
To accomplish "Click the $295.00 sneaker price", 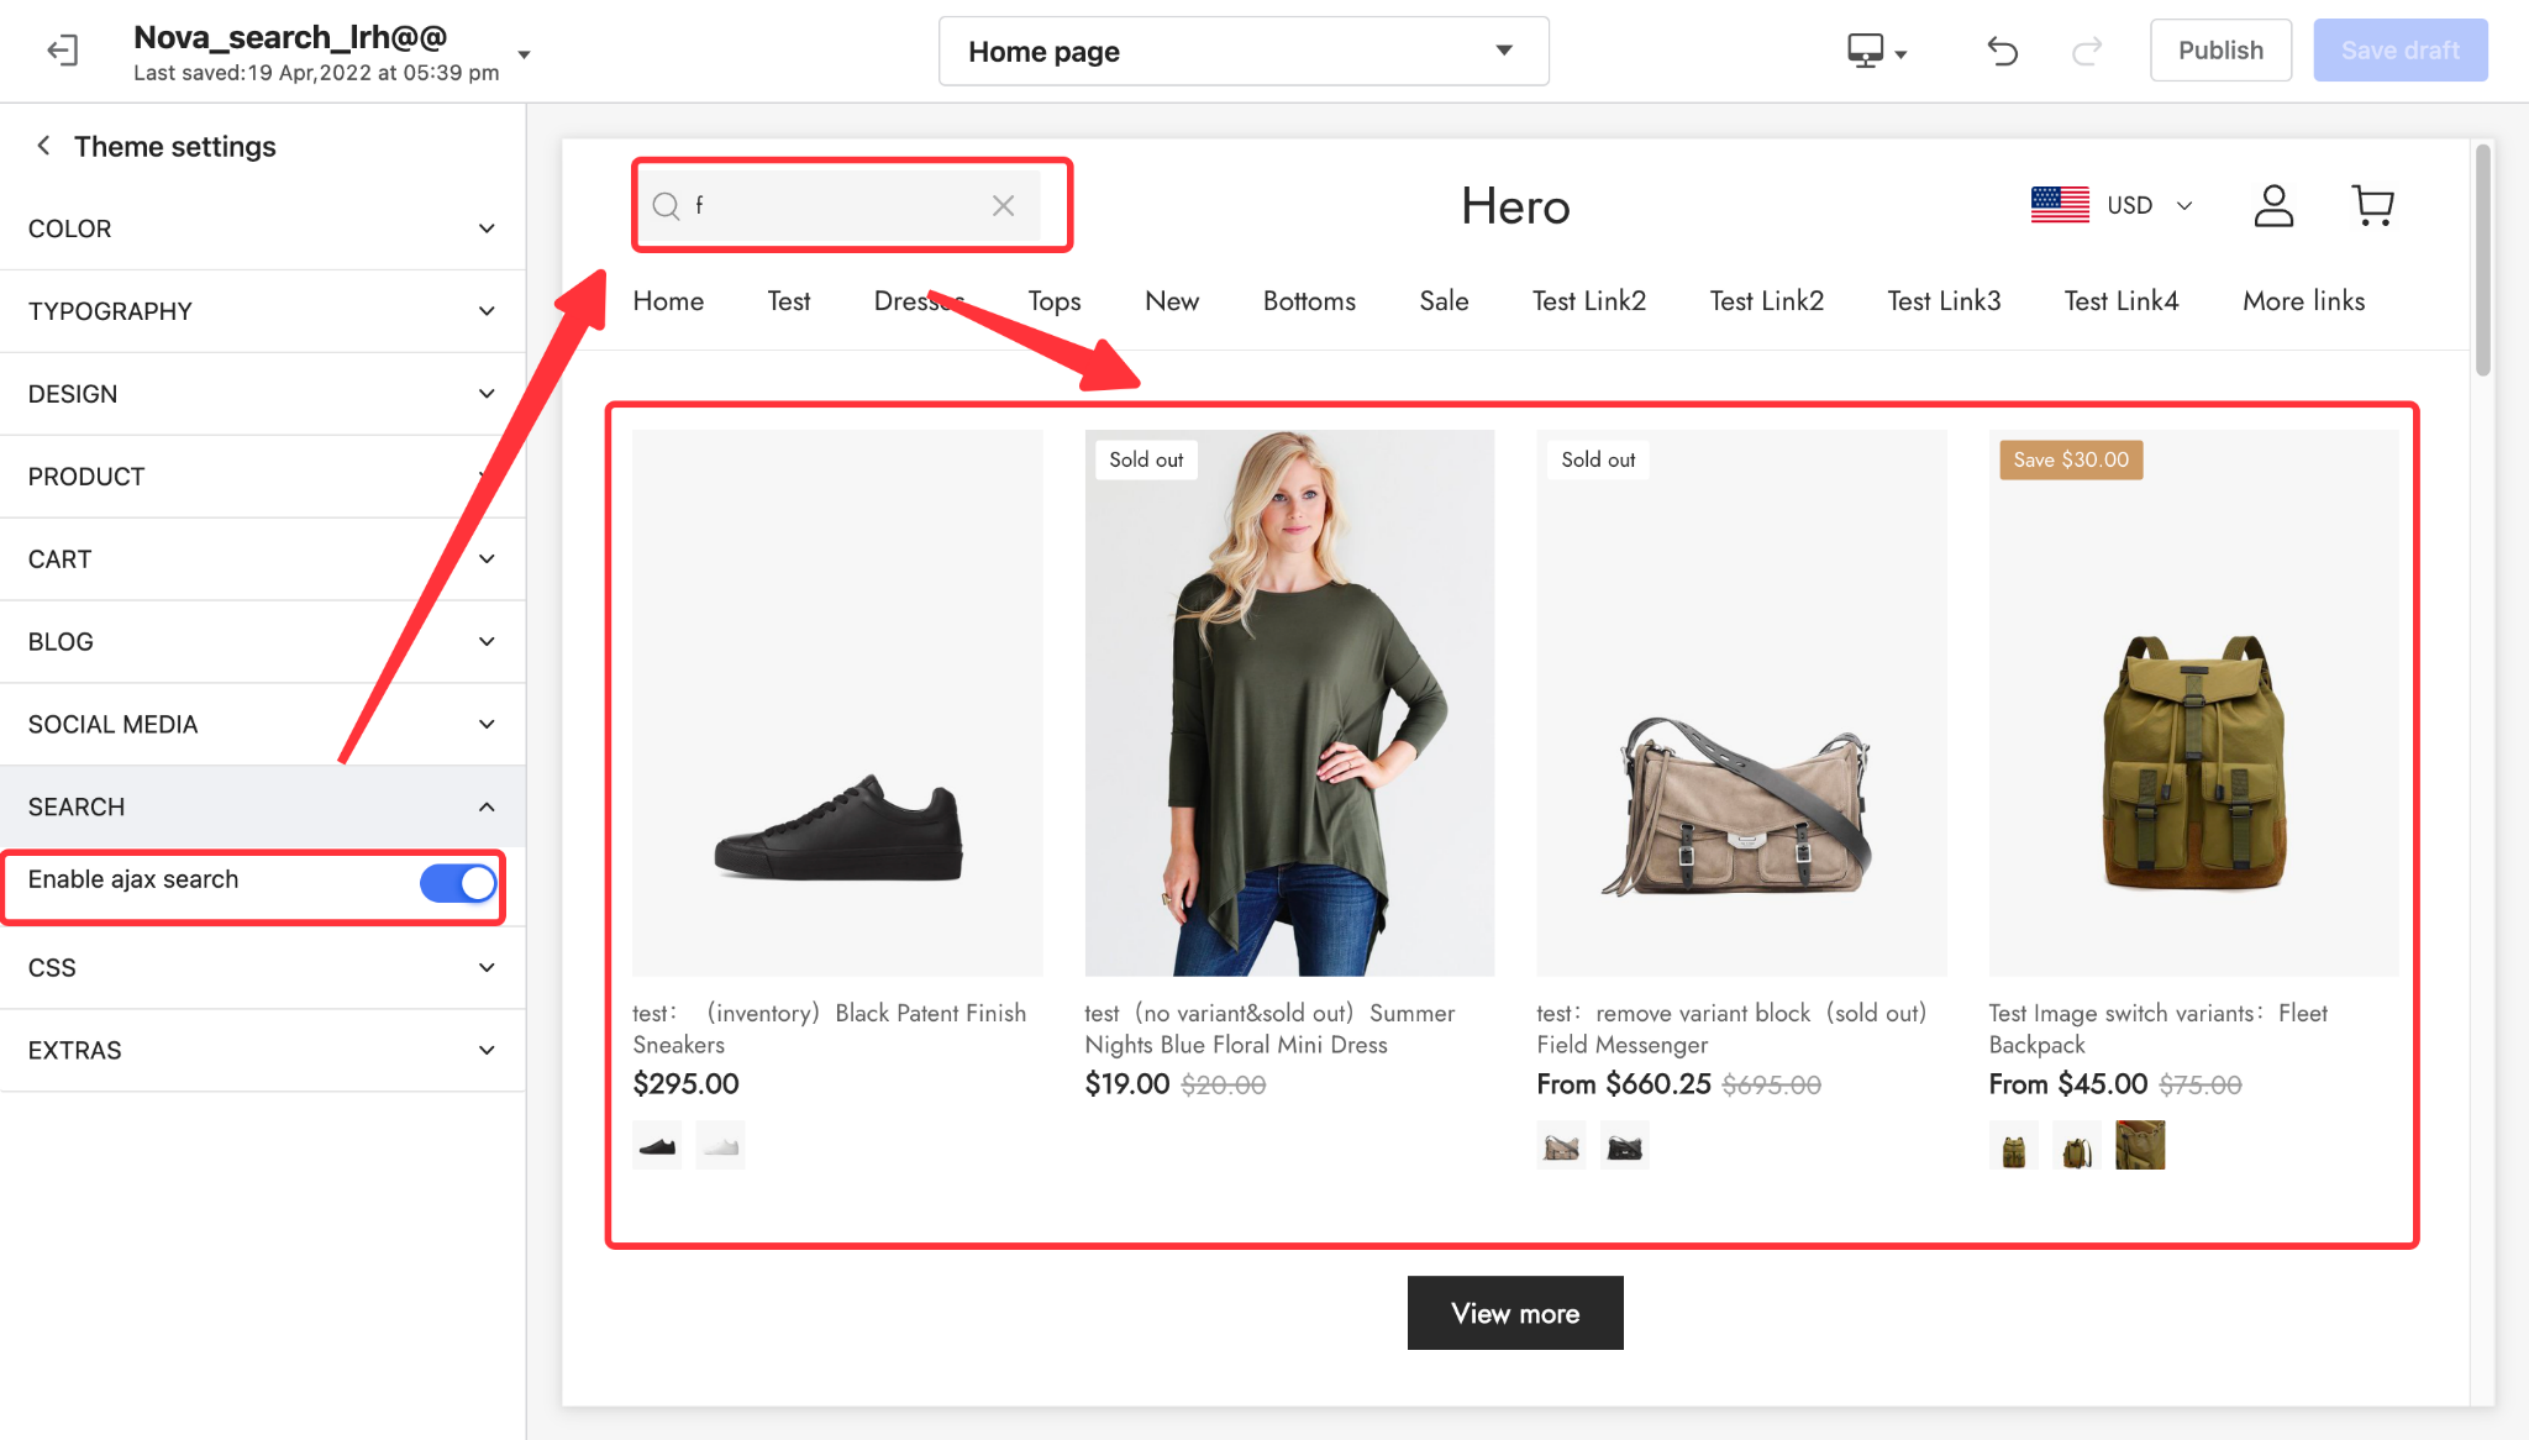I will (686, 1084).
